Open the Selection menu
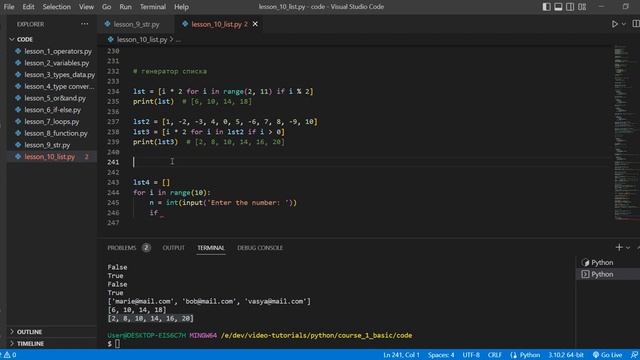Image resolution: width=640 pixels, height=360 pixels. [x=56, y=7]
